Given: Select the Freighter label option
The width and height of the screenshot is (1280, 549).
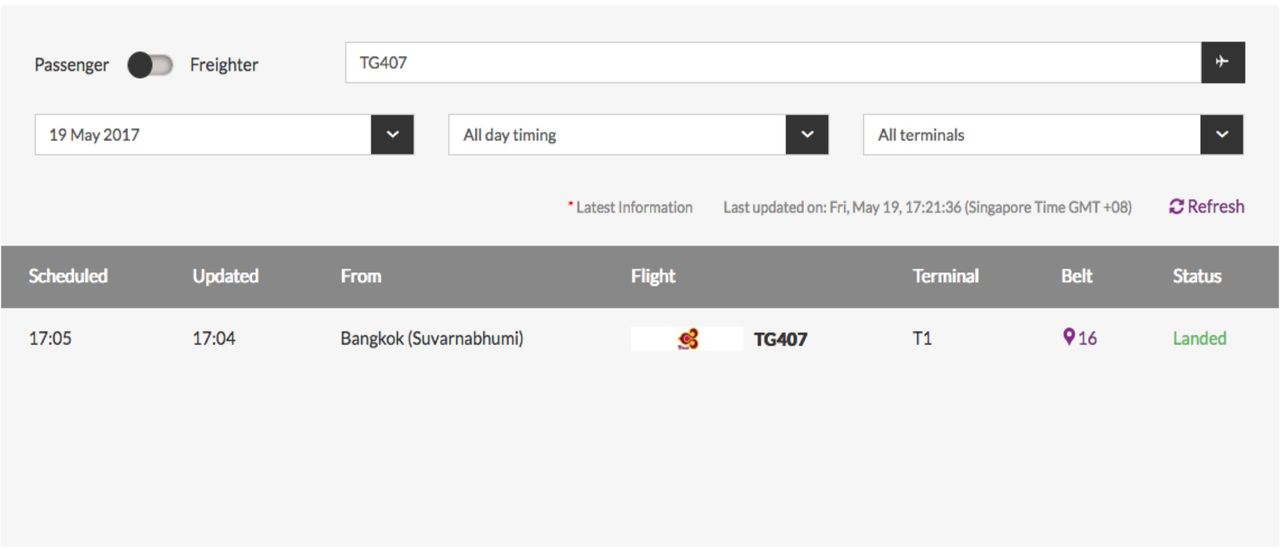Looking at the screenshot, I should click(224, 65).
